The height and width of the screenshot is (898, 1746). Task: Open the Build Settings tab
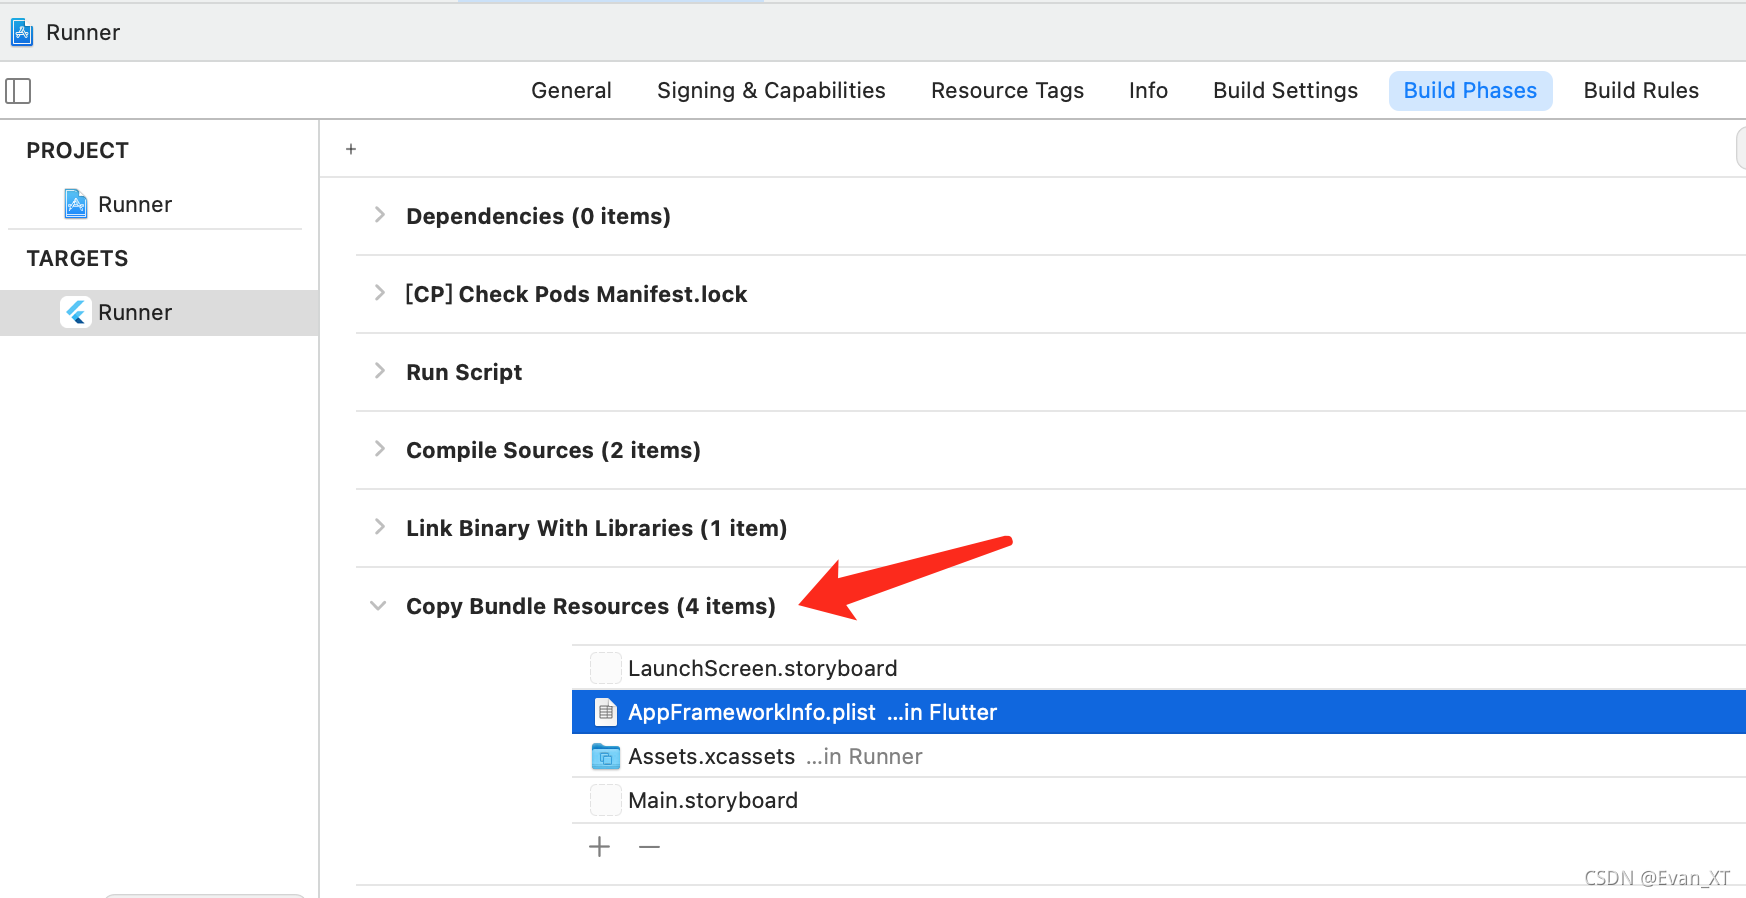1285,91
